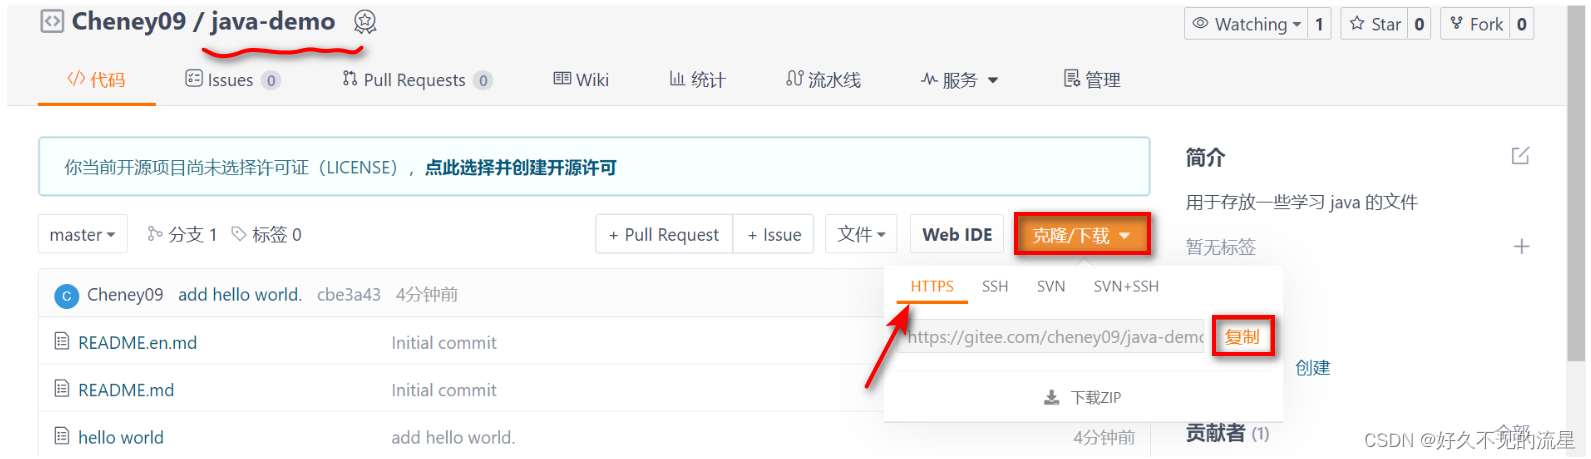Open commit hash cbe3a43
The image size is (1591, 459).
(x=349, y=294)
